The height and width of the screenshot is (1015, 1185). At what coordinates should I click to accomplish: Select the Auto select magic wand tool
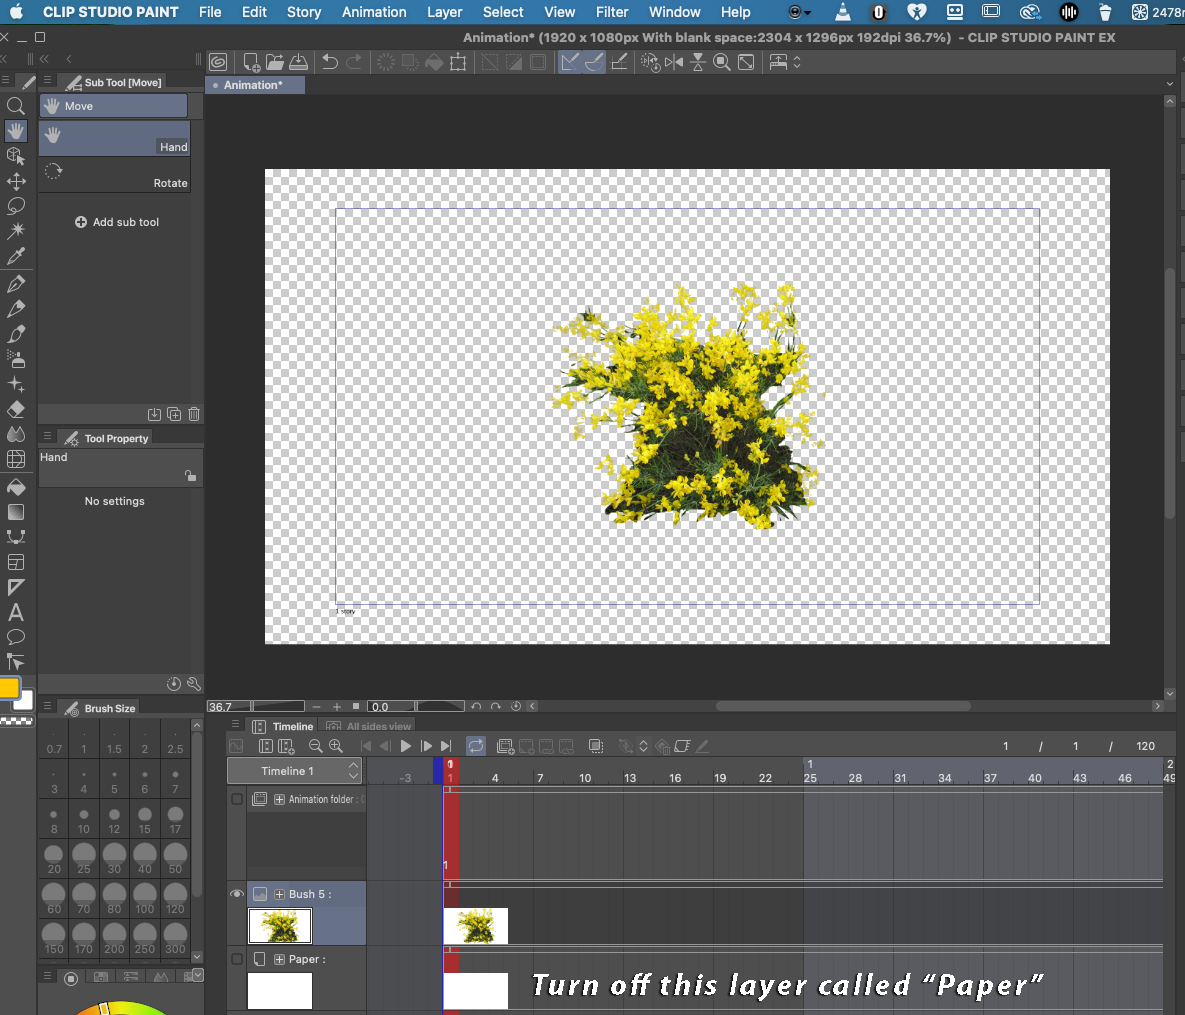click(15, 231)
